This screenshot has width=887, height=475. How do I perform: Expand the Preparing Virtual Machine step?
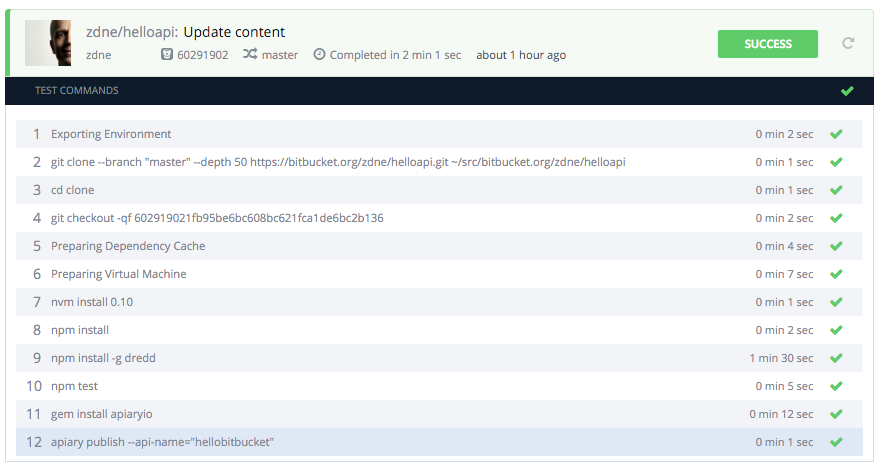pos(440,274)
